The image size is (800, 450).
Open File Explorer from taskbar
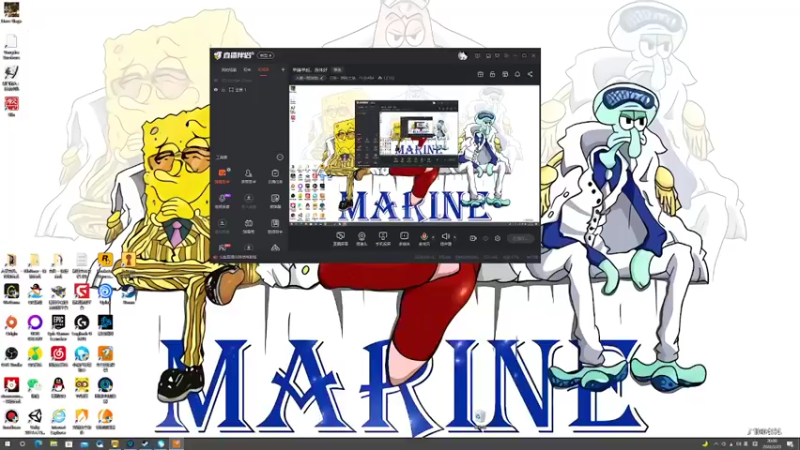click(54, 444)
